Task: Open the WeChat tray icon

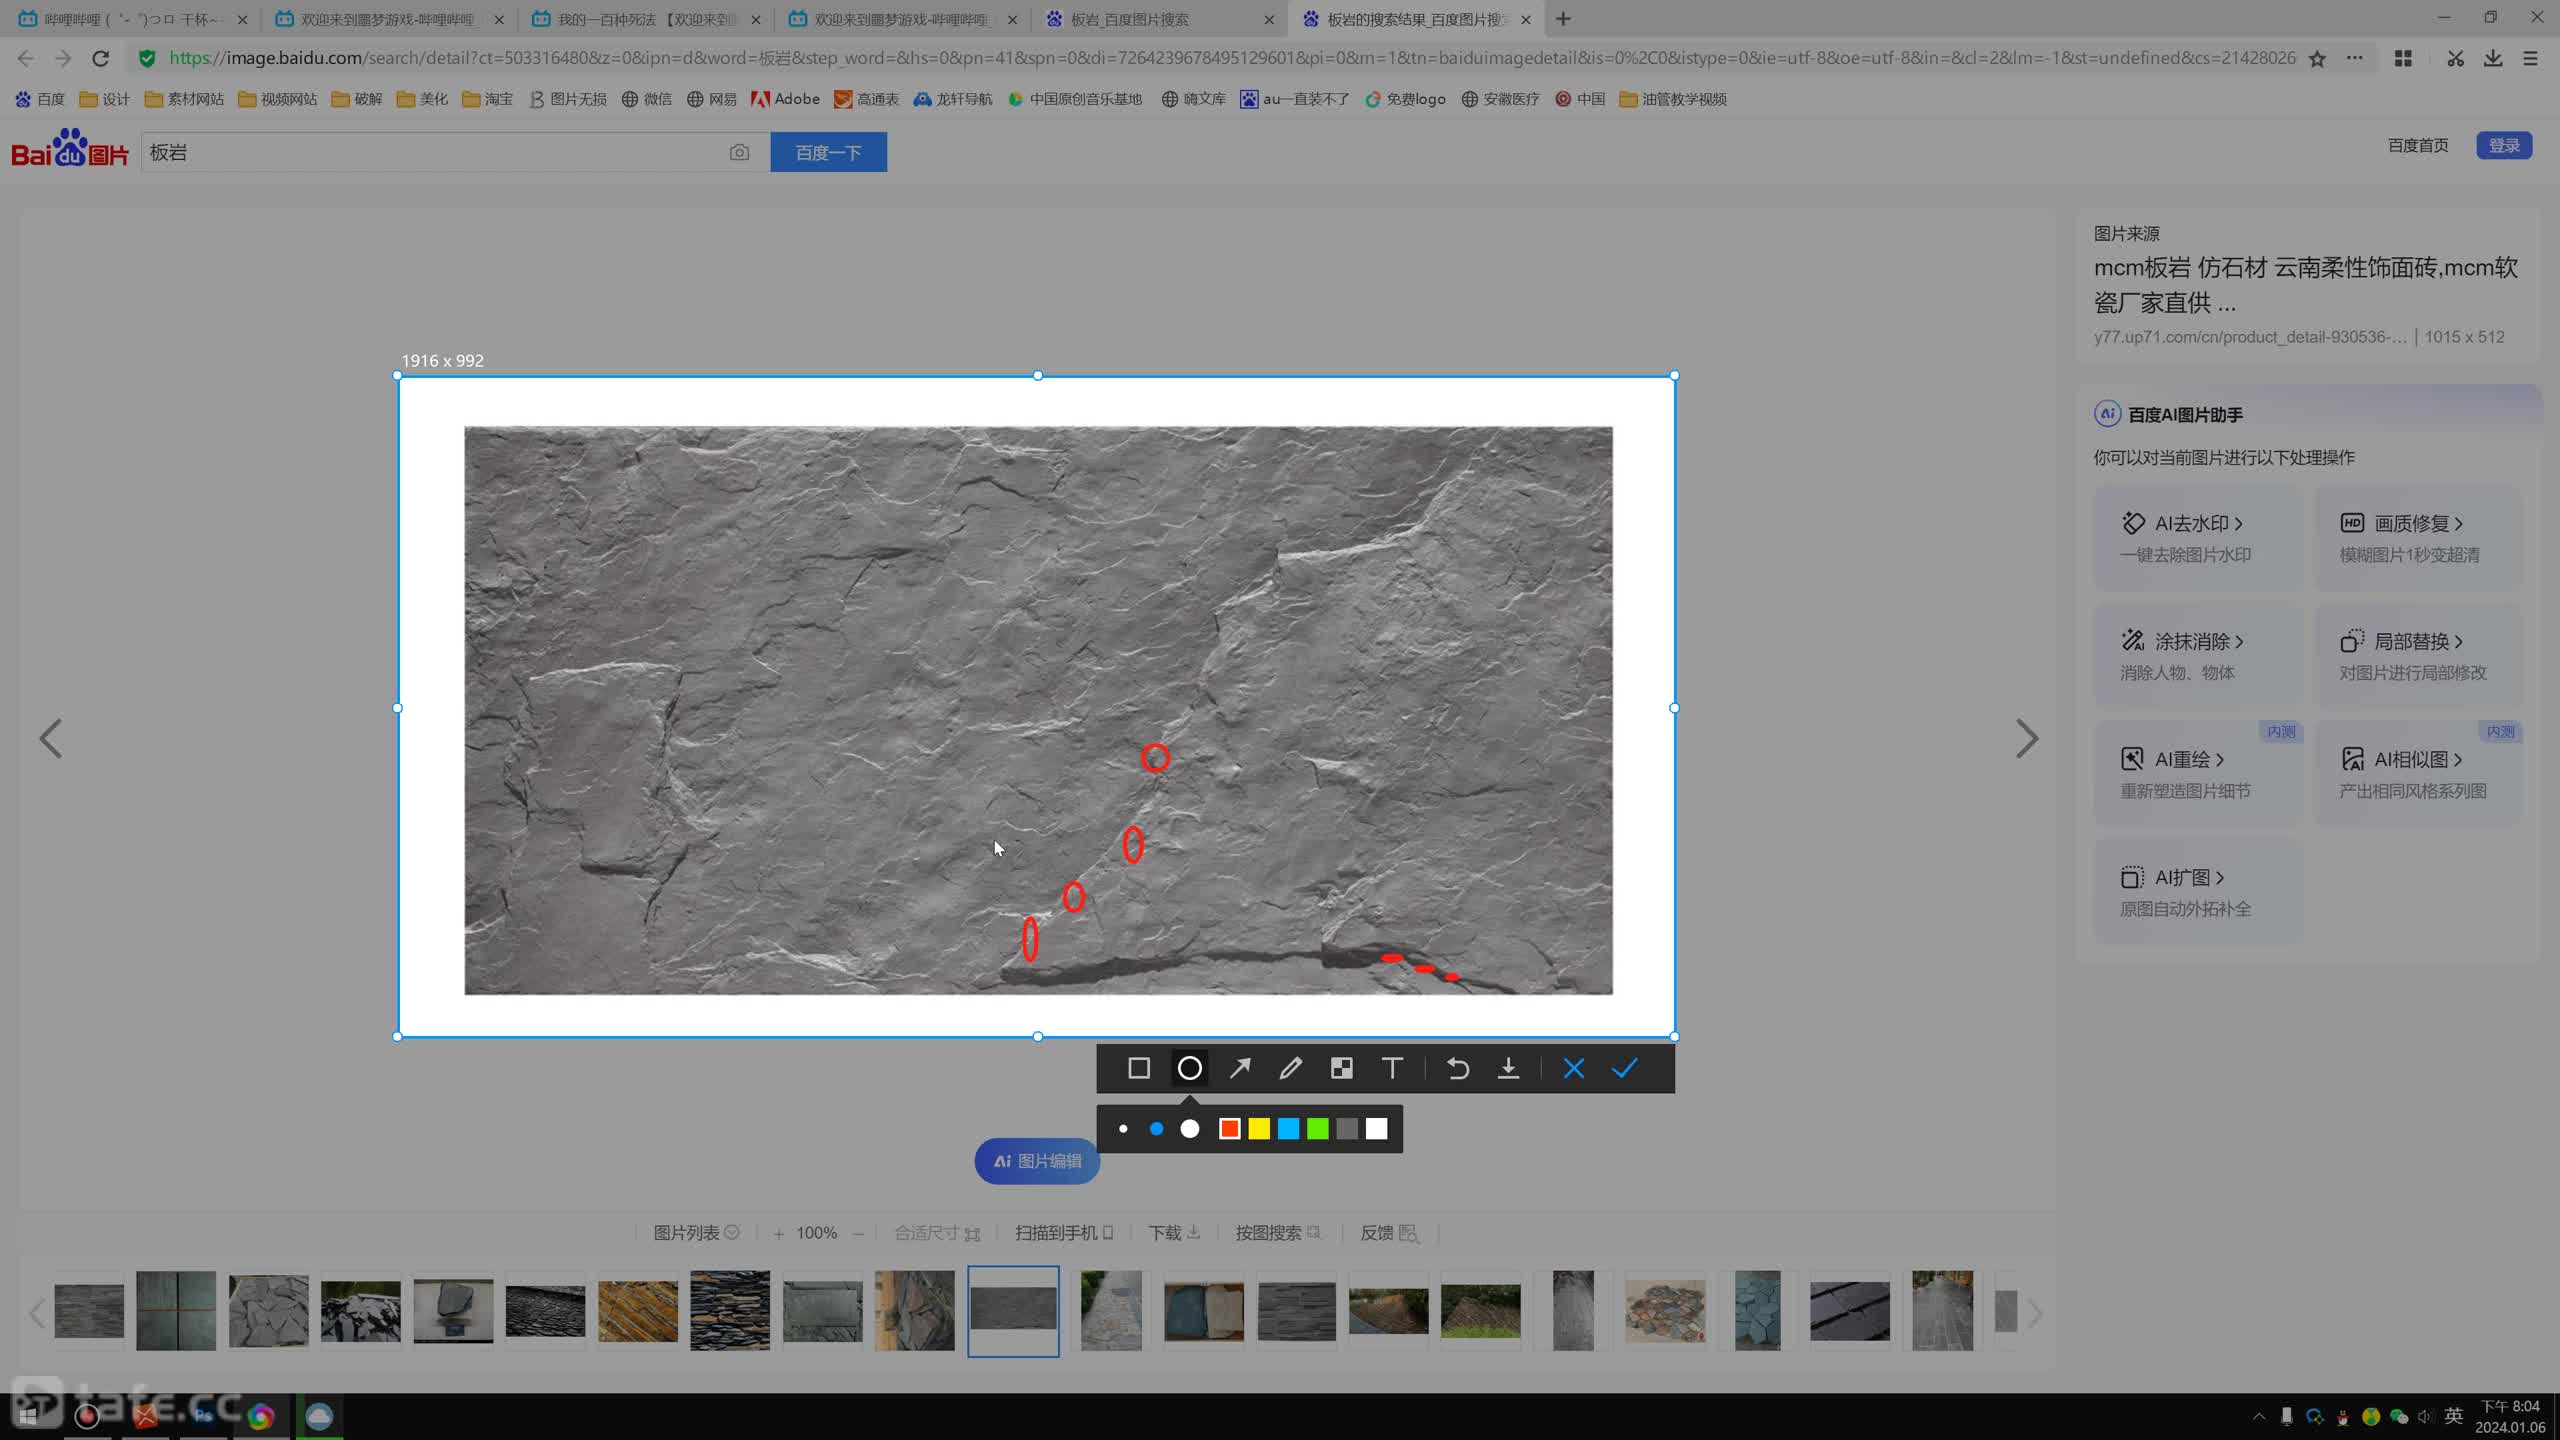Action: 2398,1416
